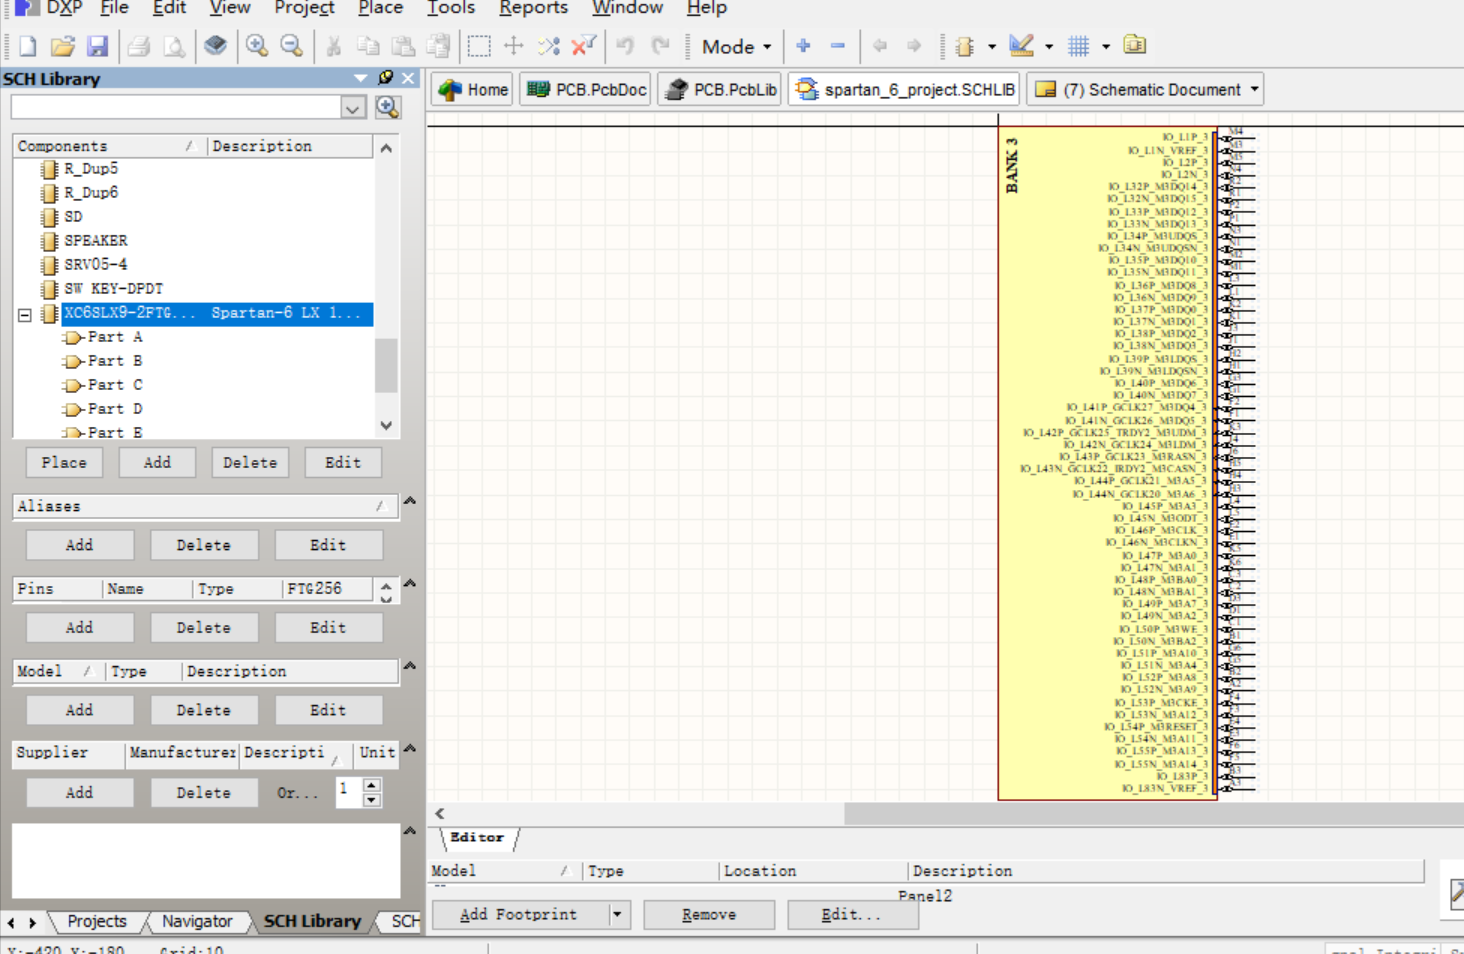Viewport: 1464px width, 954px height.
Task: Collapse the Pins section
Action: coord(410,583)
